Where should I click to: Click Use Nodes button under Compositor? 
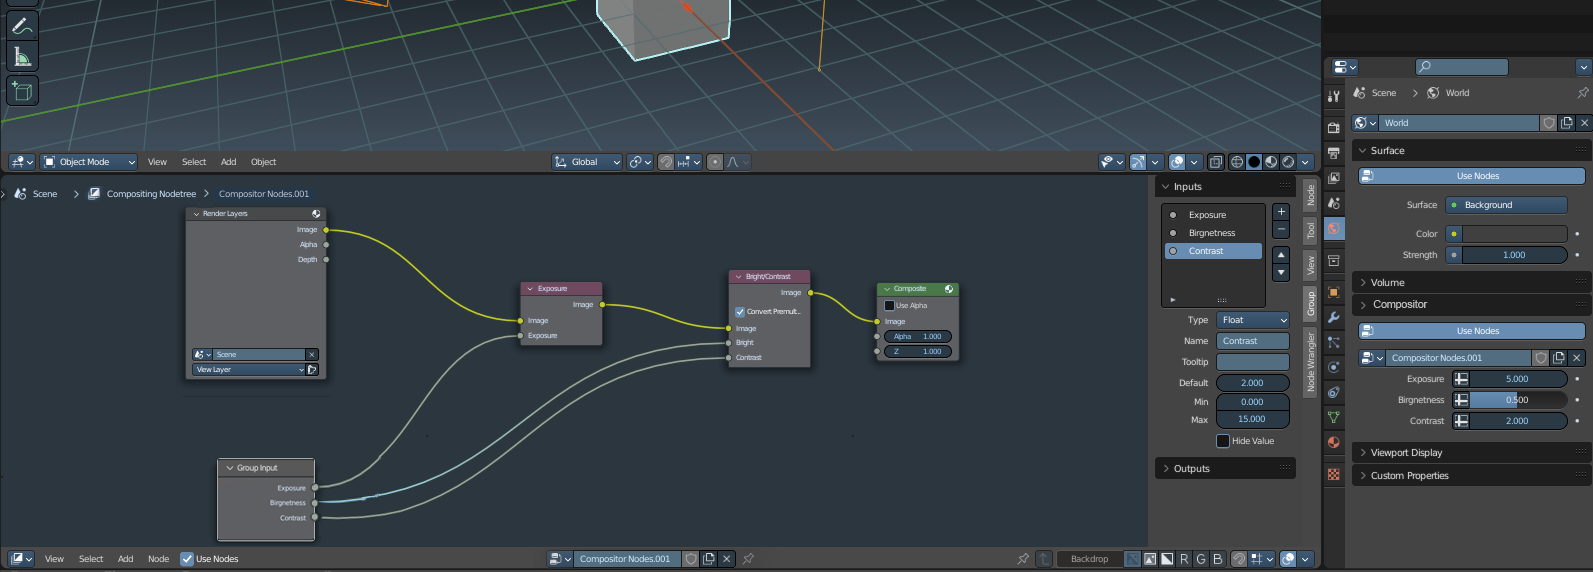(1472, 331)
